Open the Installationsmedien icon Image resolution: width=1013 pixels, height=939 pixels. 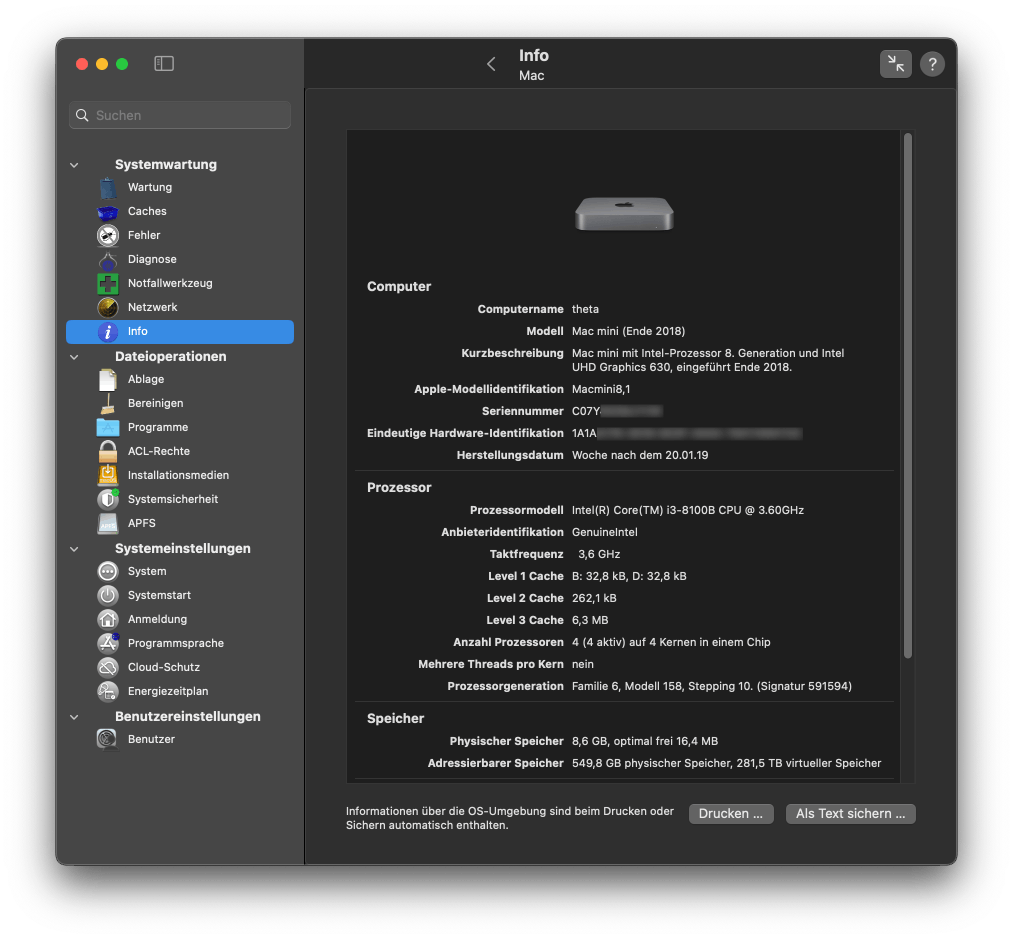pos(108,475)
